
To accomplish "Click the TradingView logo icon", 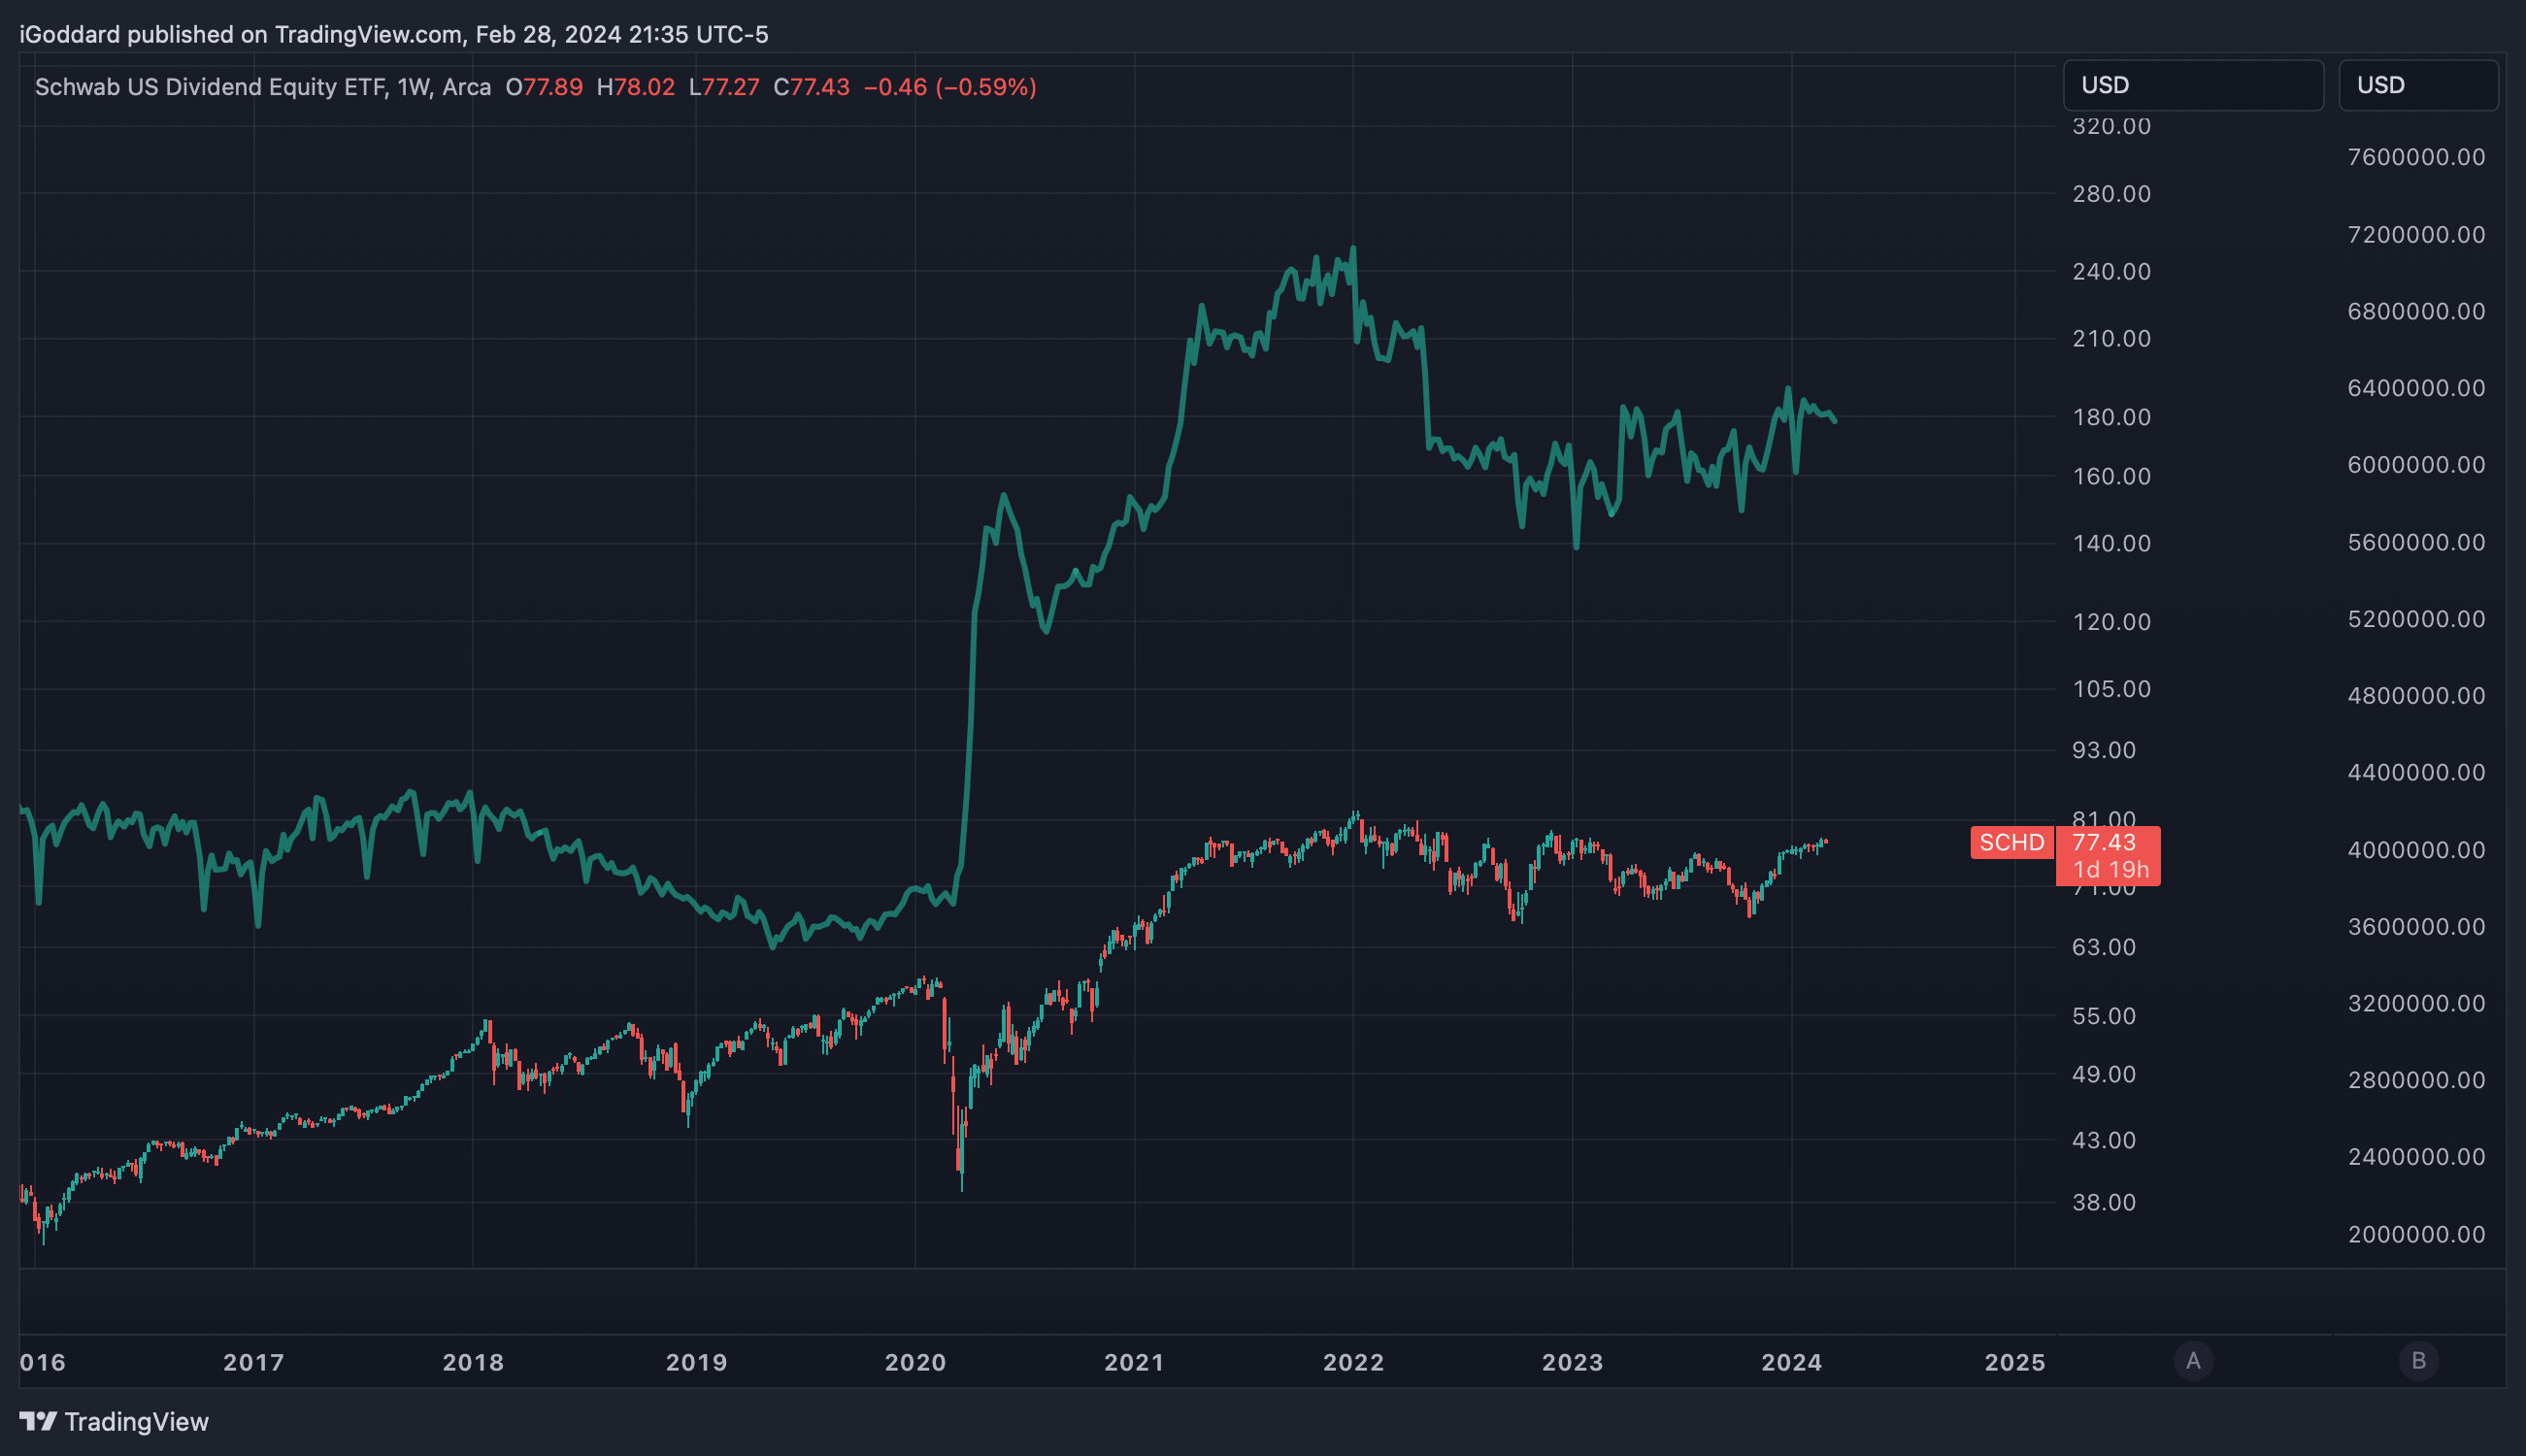I will (38, 1421).
